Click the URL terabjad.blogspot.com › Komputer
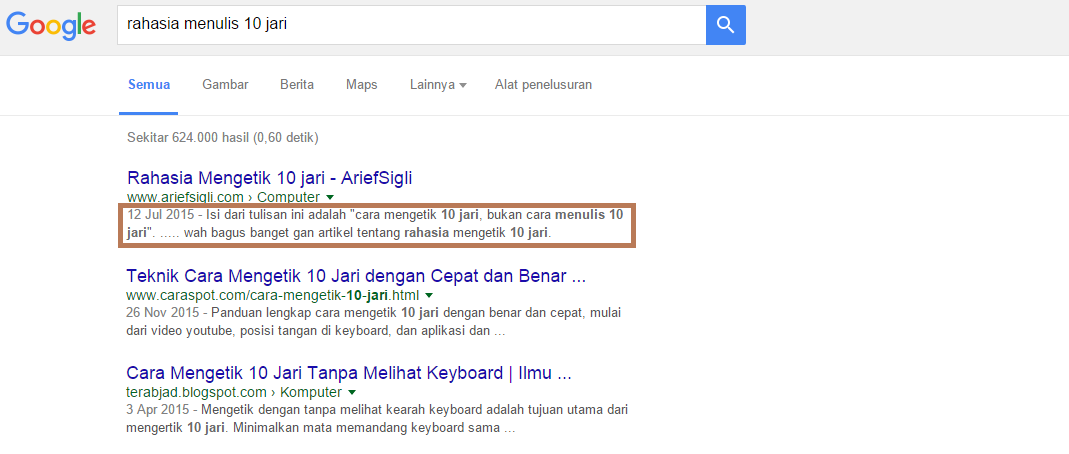 [x=235, y=392]
